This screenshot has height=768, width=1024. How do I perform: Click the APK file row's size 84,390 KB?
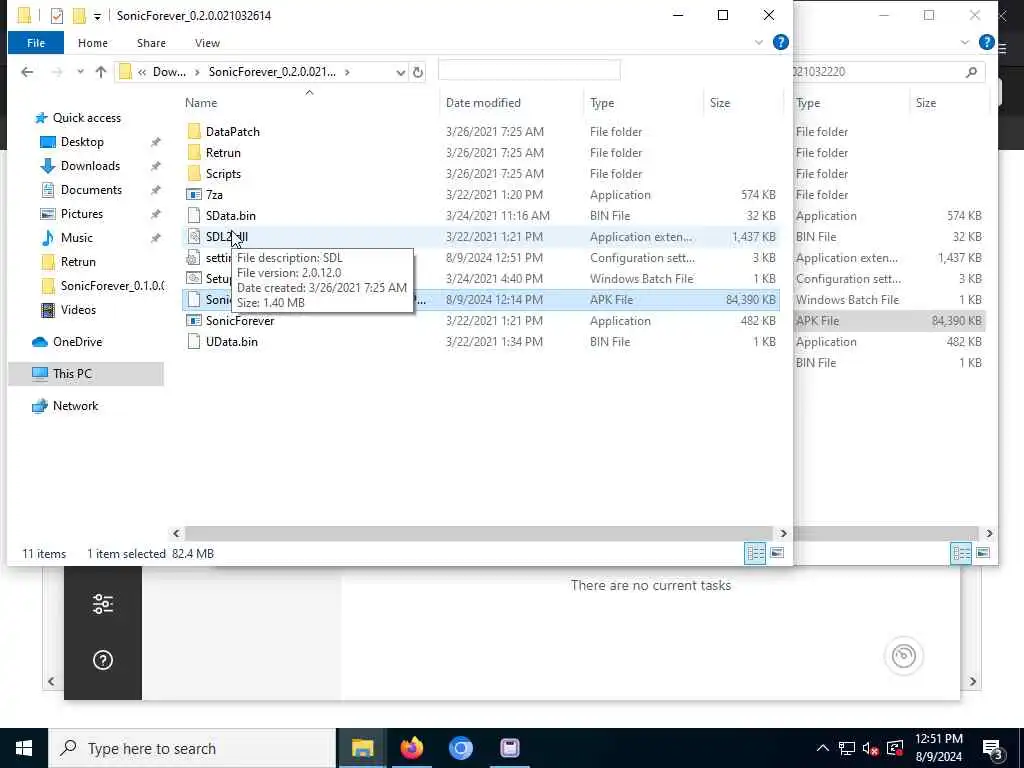750,300
